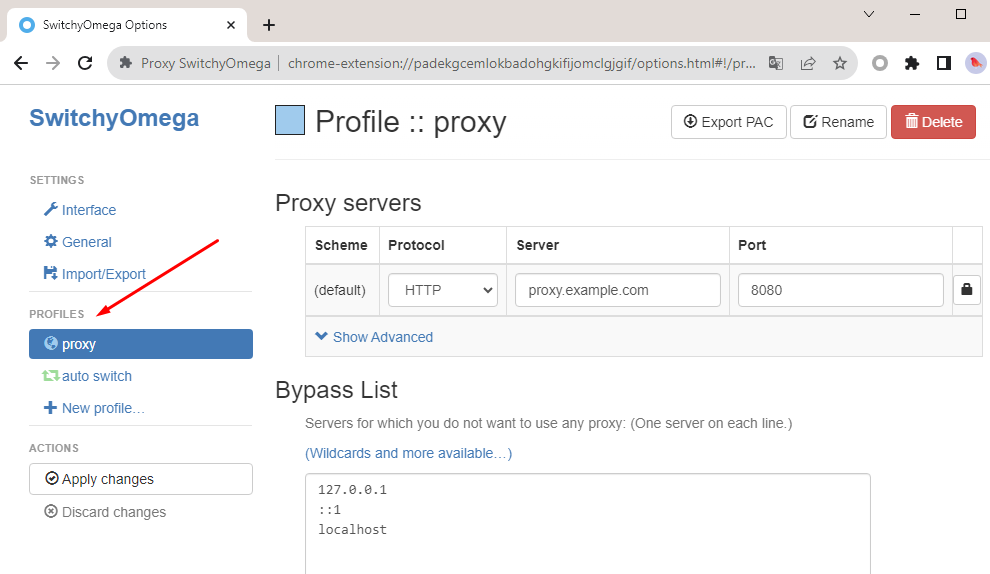Image resolution: width=990 pixels, height=574 pixels.
Task: Open the HTTP protocol dropdown
Action: (x=442, y=290)
